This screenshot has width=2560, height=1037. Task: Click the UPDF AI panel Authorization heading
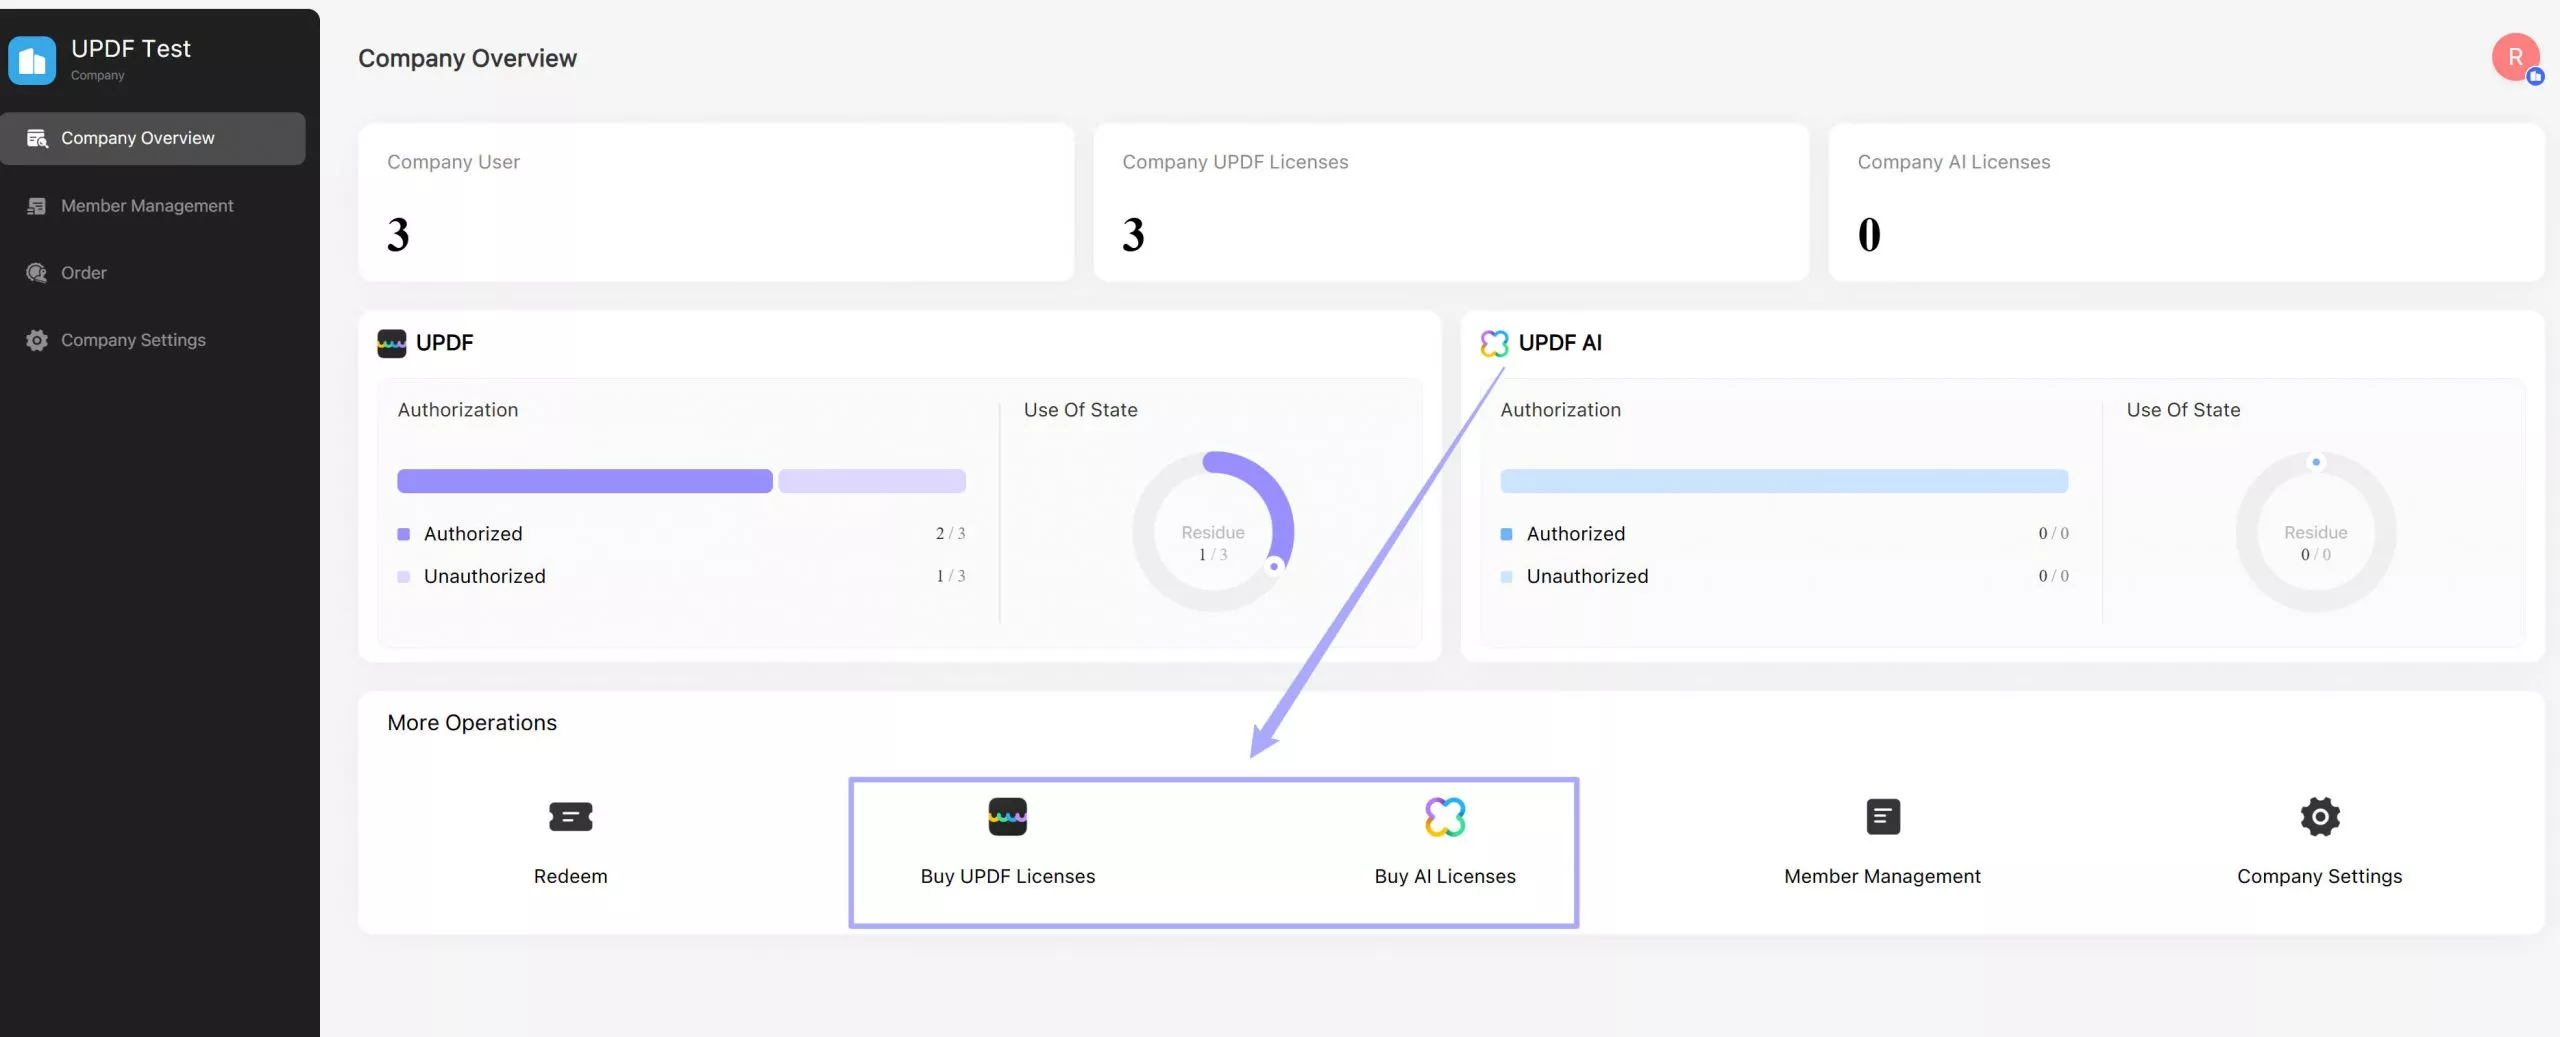click(x=1561, y=410)
